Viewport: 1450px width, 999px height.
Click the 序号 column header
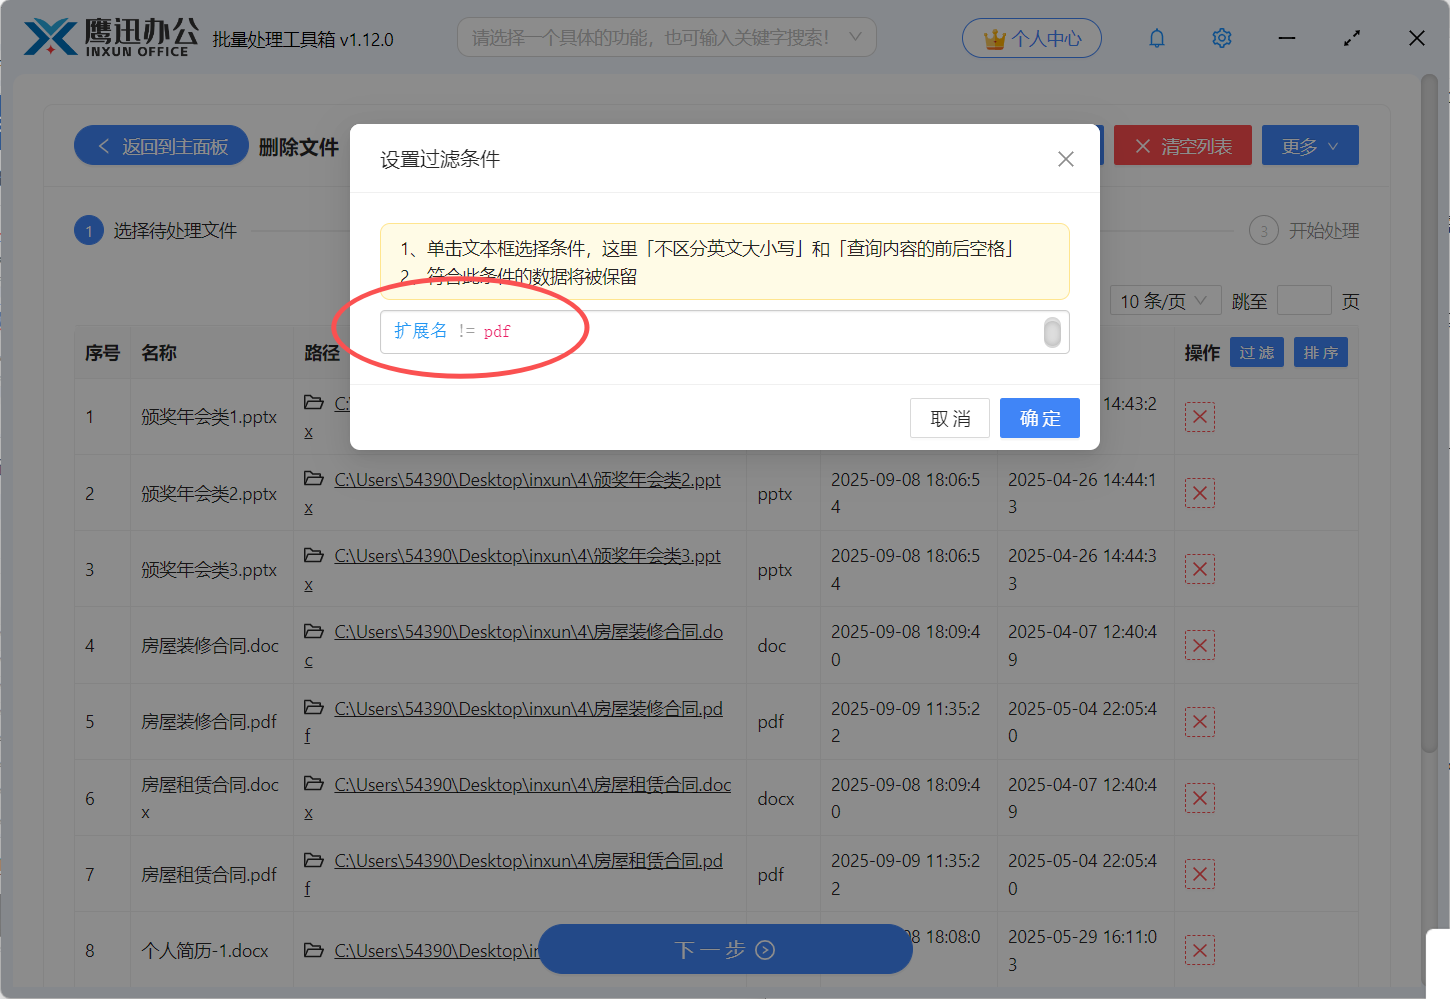[102, 353]
